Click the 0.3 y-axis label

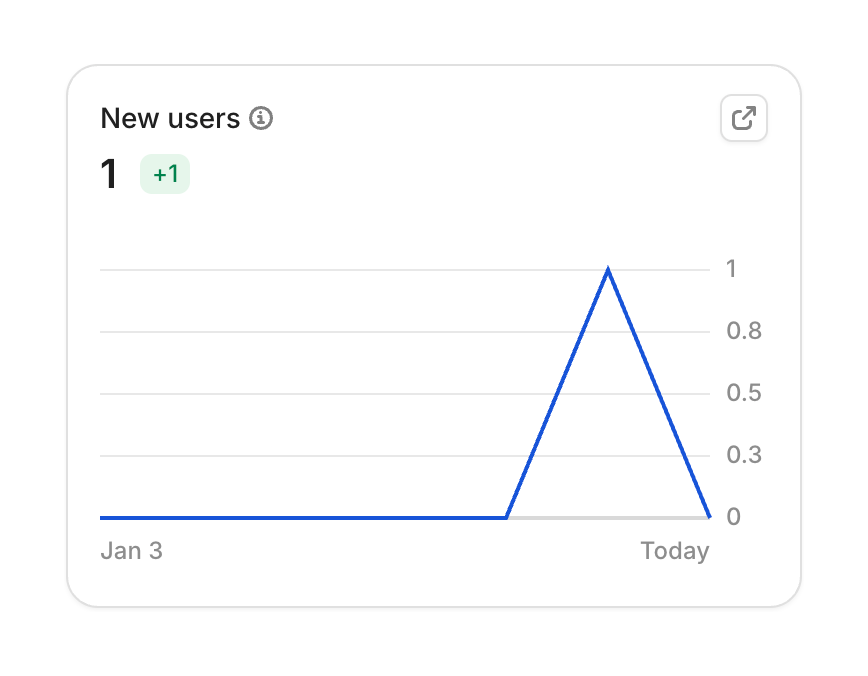click(x=743, y=455)
